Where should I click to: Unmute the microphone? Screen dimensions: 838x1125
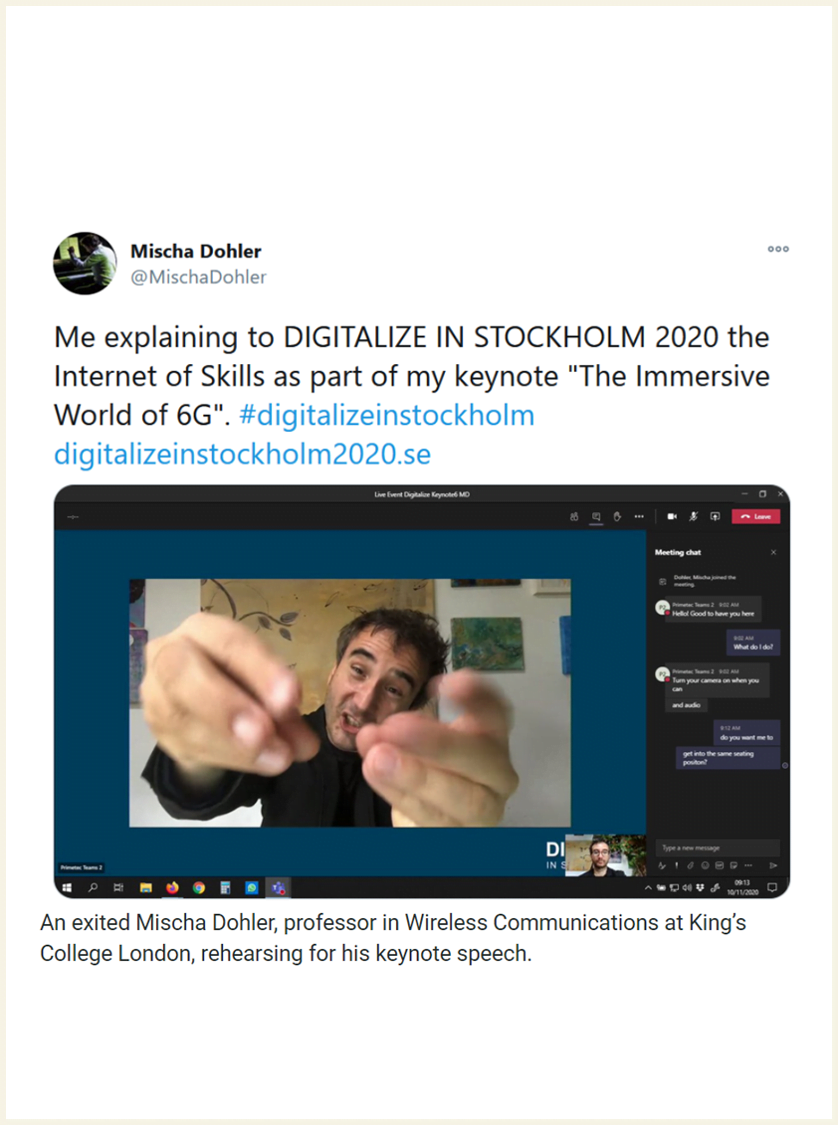[694, 517]
